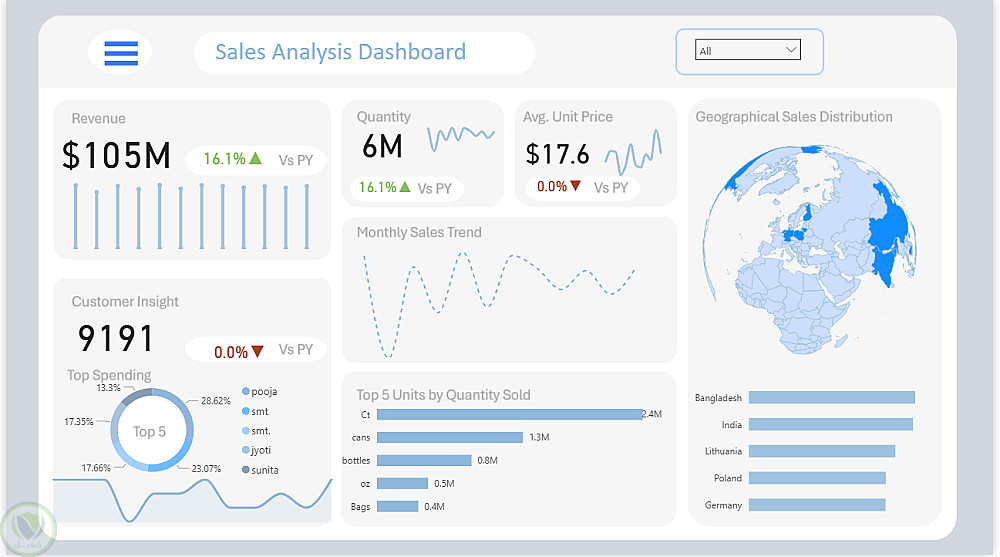Click the Customer Insight 0.0% Vs PY badge
Viewport: 1000px width, 557px height.
(x=256, y=350)
